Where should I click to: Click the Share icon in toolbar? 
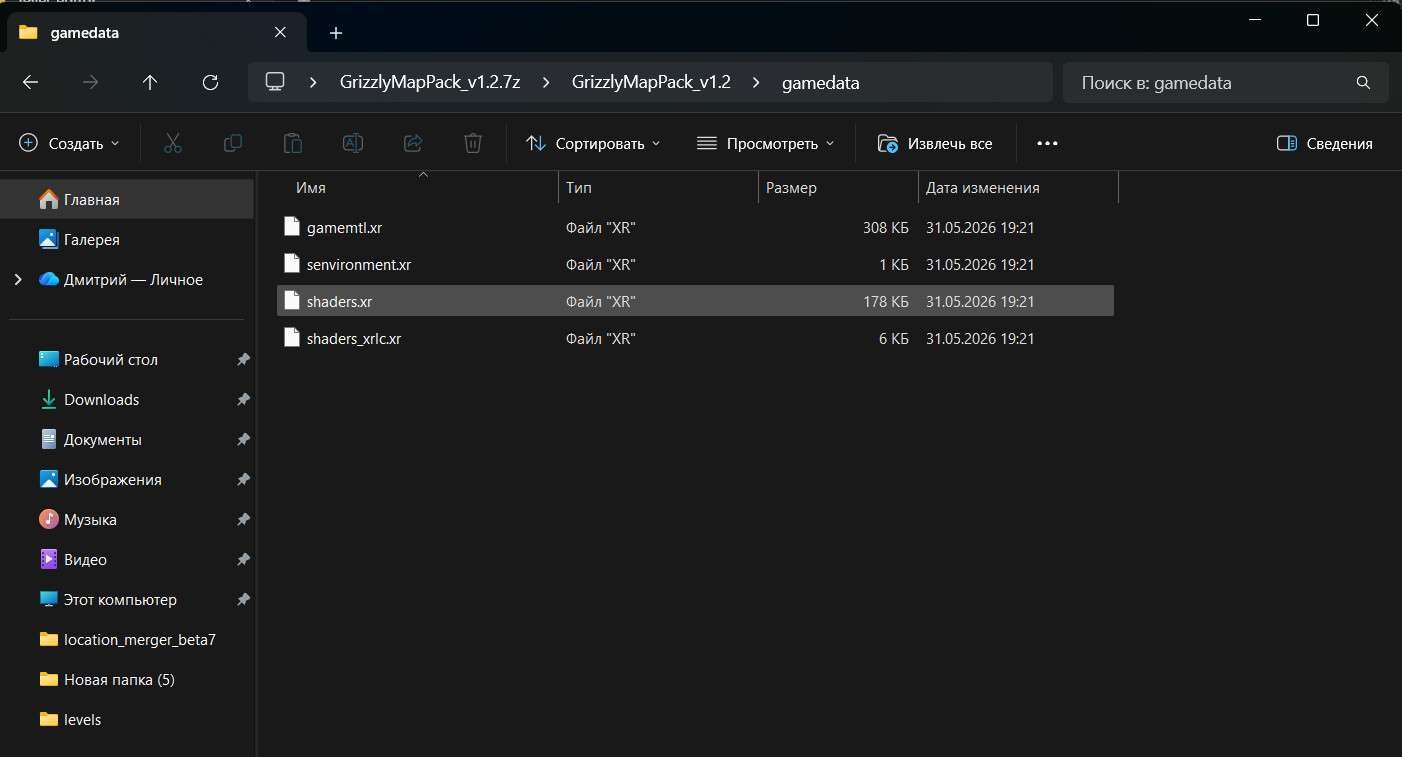point(413,143)
